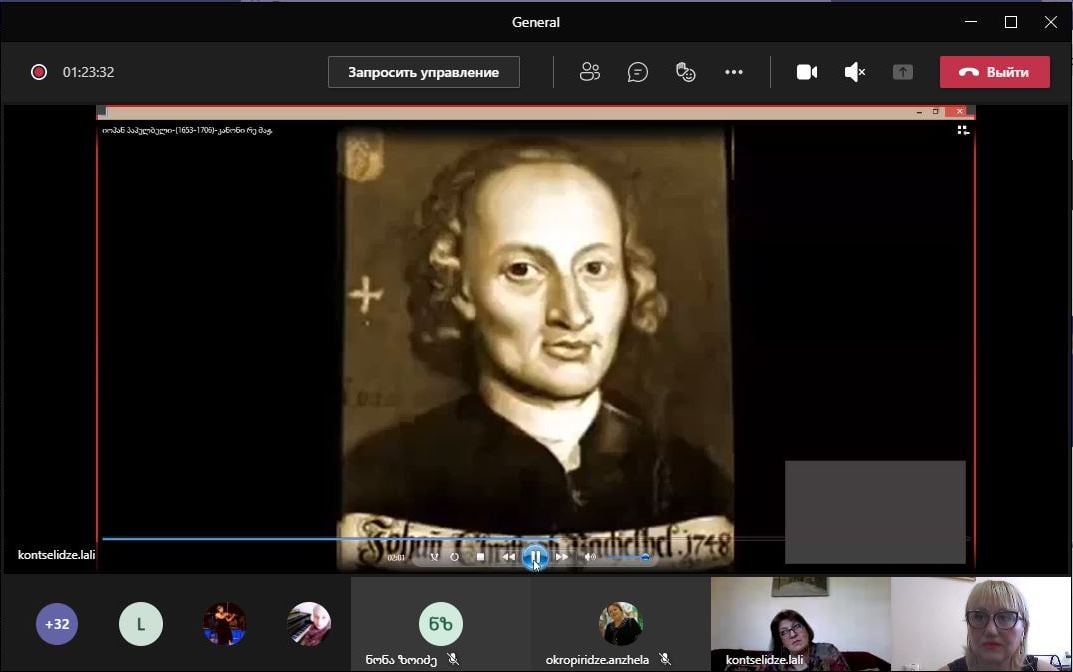Click the kontselidze.lali presenter label

click(x=56, y=555)
